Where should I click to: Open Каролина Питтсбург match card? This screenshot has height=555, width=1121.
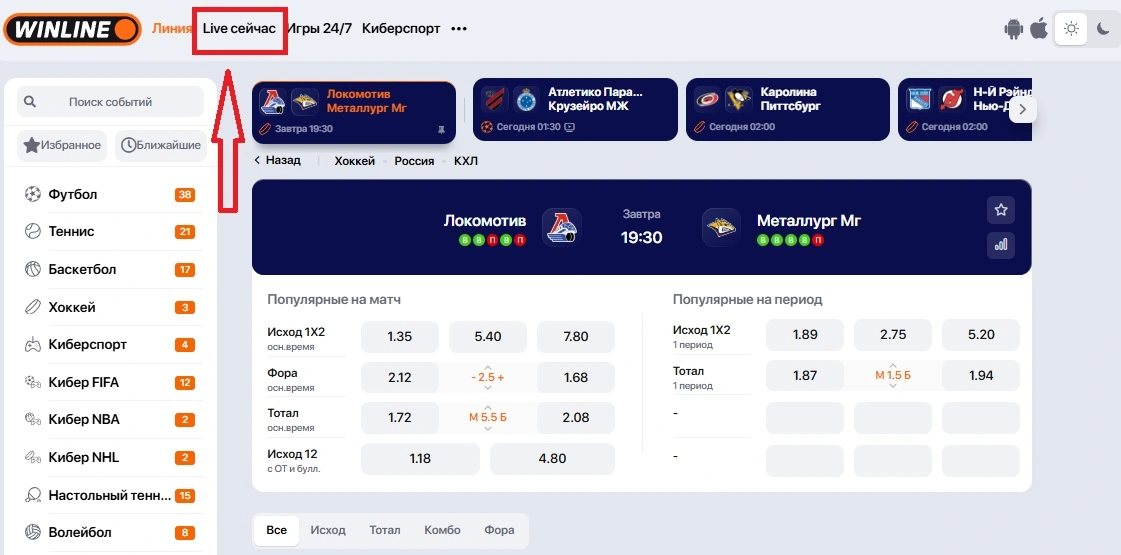[x=788, y=111]
